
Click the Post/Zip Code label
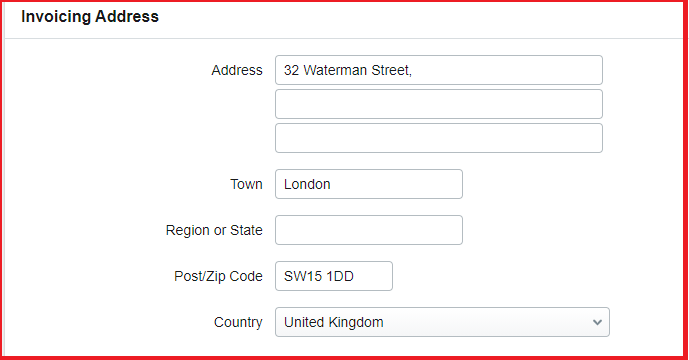(218, 276)
